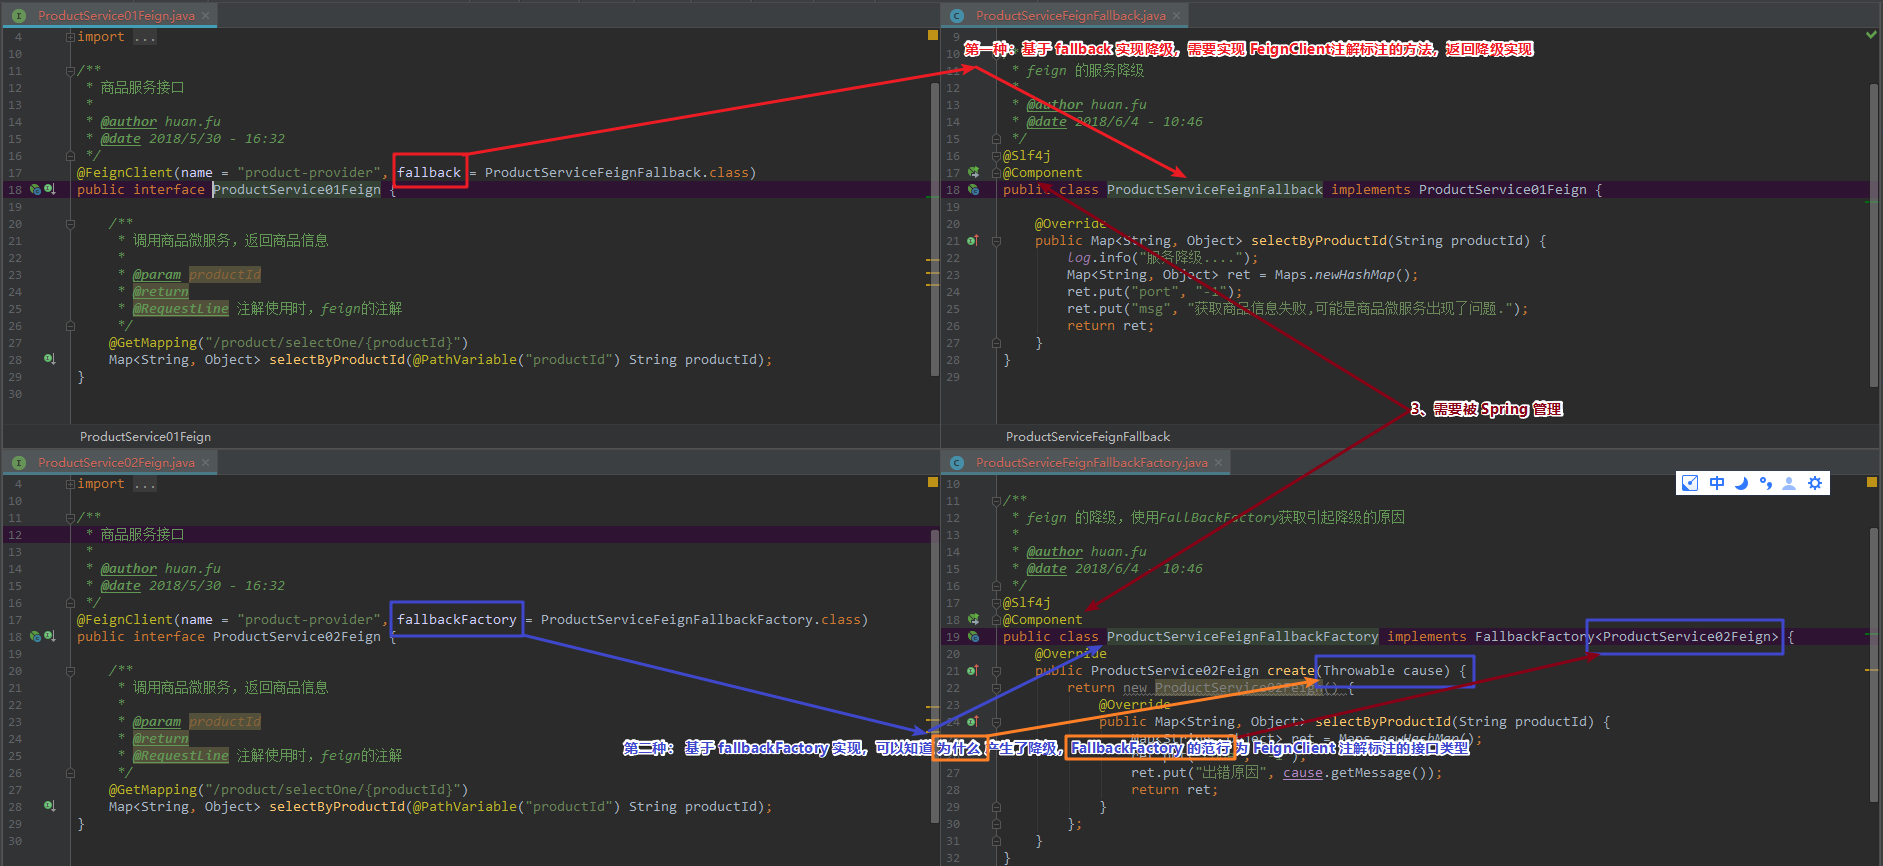
Task: Toggle the punctuation mode icon in the IME bar
Action: click(x=1765, y=483)
